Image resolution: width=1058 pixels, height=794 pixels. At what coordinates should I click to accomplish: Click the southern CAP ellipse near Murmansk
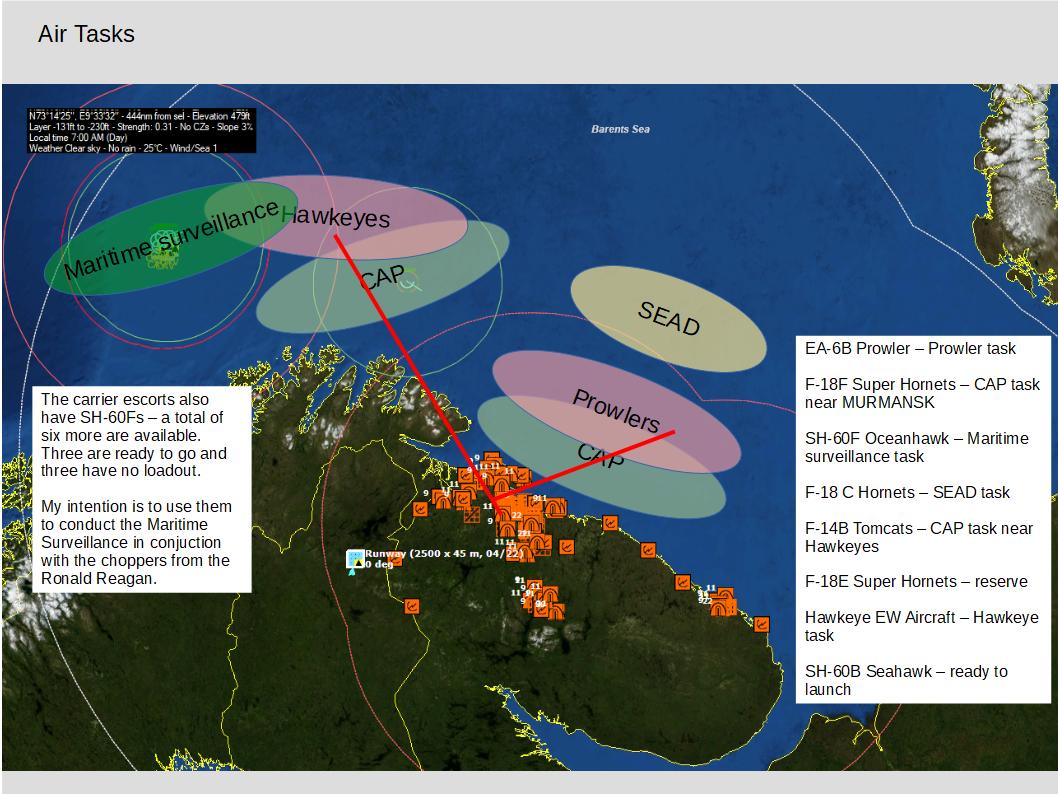click(x=602, y=457)
